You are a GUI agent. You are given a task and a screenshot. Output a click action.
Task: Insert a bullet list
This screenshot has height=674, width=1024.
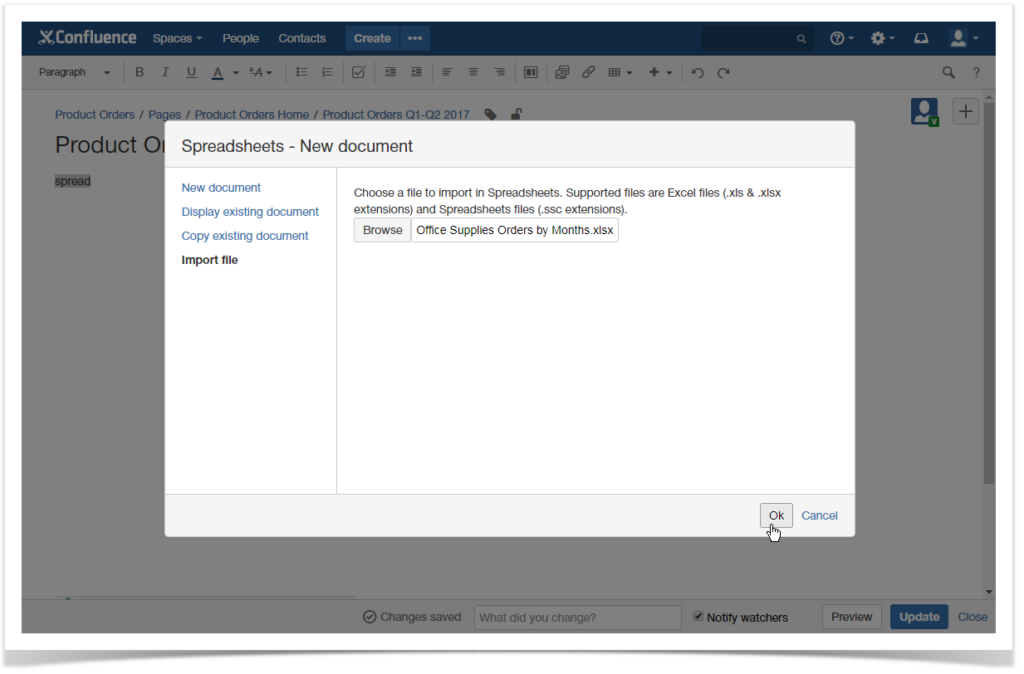point(301,72)
